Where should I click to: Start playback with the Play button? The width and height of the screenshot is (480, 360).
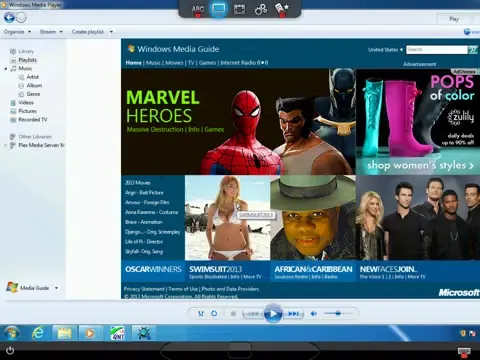pos(273,313)
